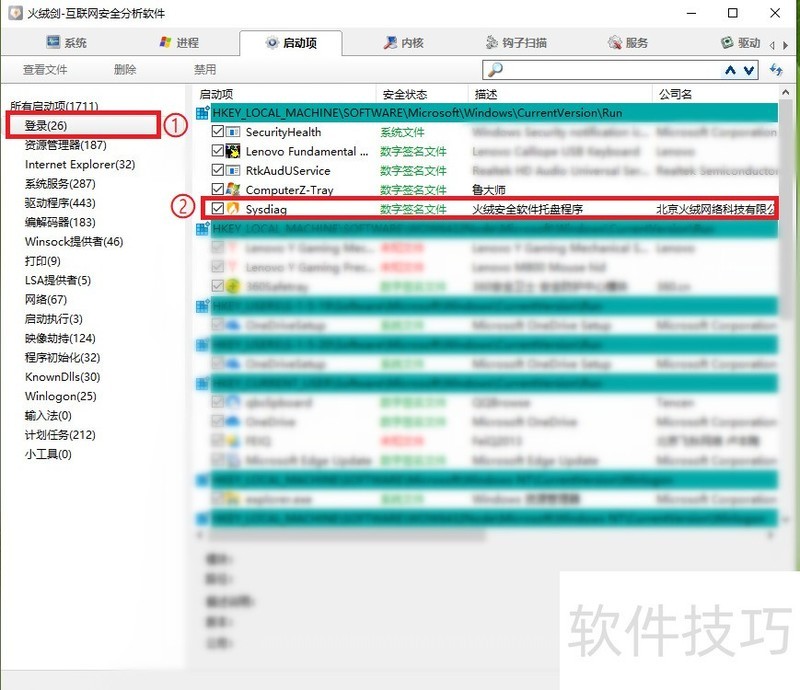Toggle the Lenovo Fundamental startup checkbox
This screenshot has height=690, width=800.
click(217, 151)
